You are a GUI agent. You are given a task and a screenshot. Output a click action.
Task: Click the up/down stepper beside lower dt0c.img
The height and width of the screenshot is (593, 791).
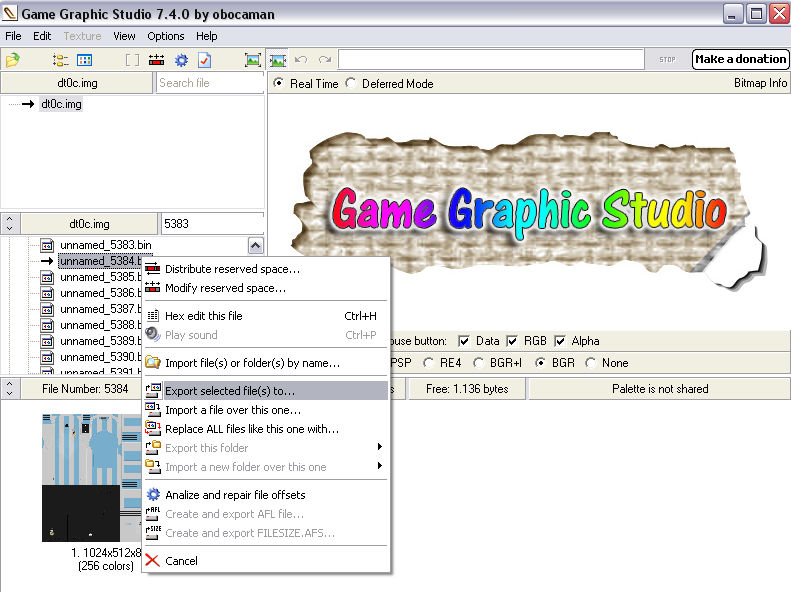click(10, 223)
